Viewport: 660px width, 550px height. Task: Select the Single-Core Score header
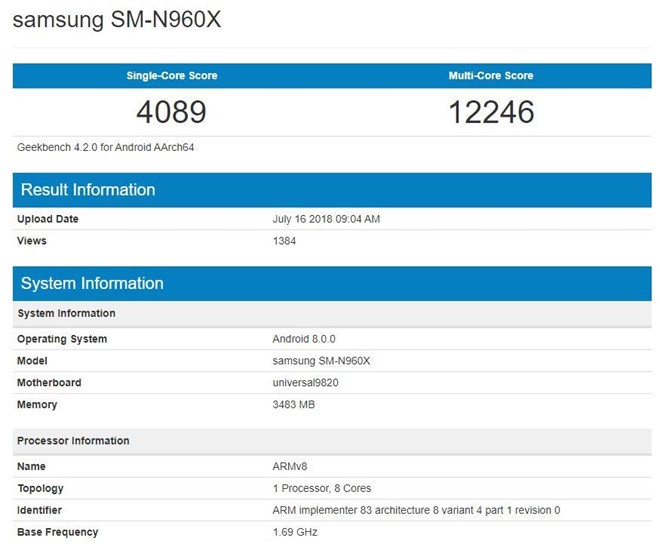point(172,76)
